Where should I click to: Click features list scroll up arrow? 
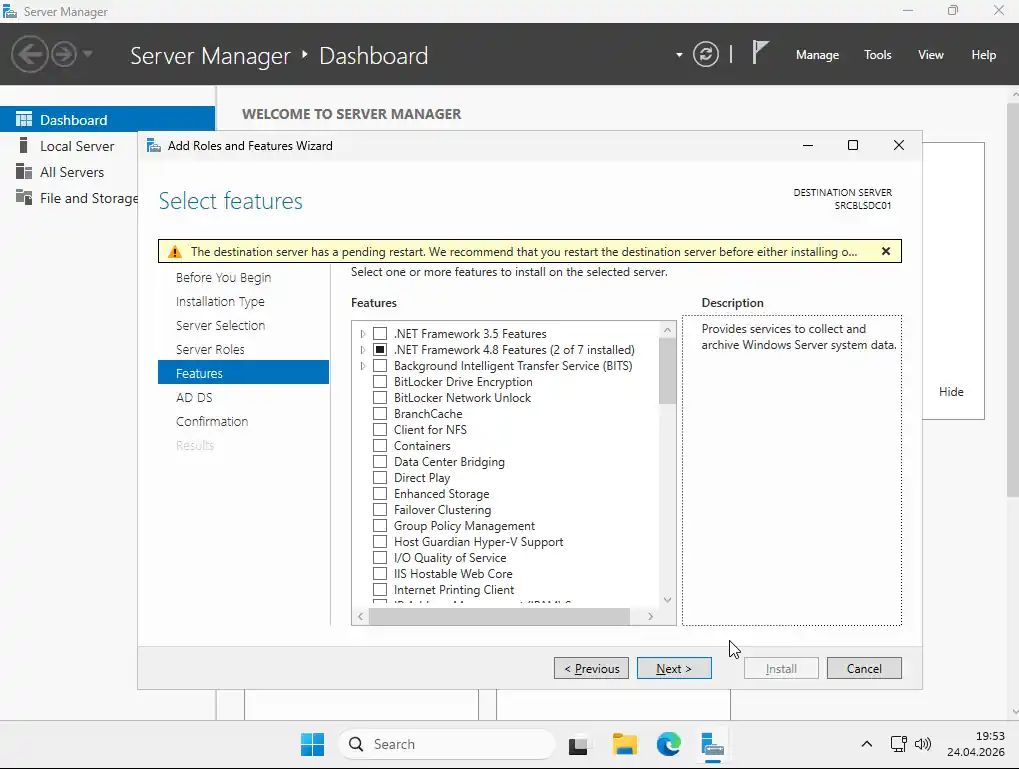click(x=667, y=330)
